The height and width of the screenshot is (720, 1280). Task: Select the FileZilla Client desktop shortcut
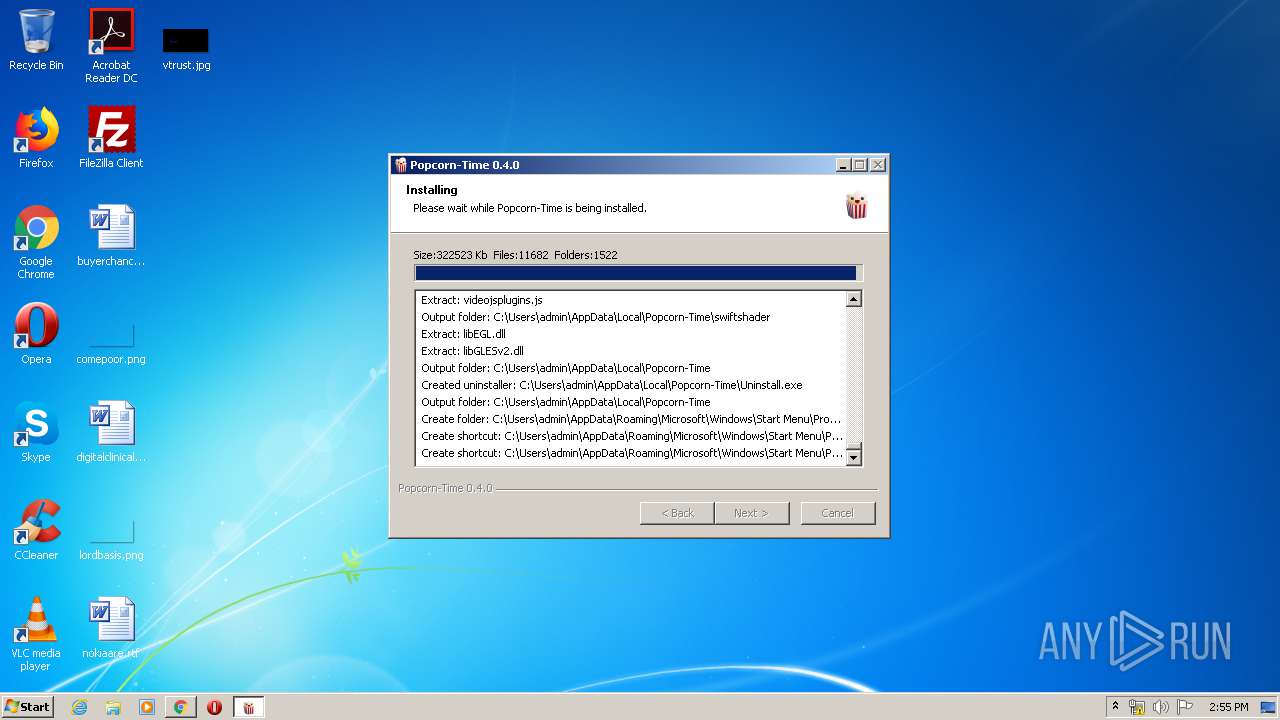[x=111, y=138]
